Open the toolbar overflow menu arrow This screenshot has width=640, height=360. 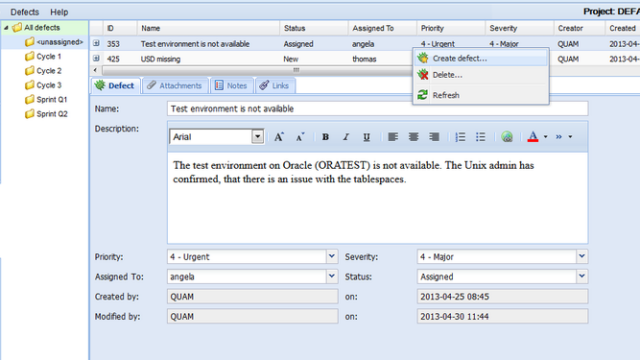tap(570, 137)
